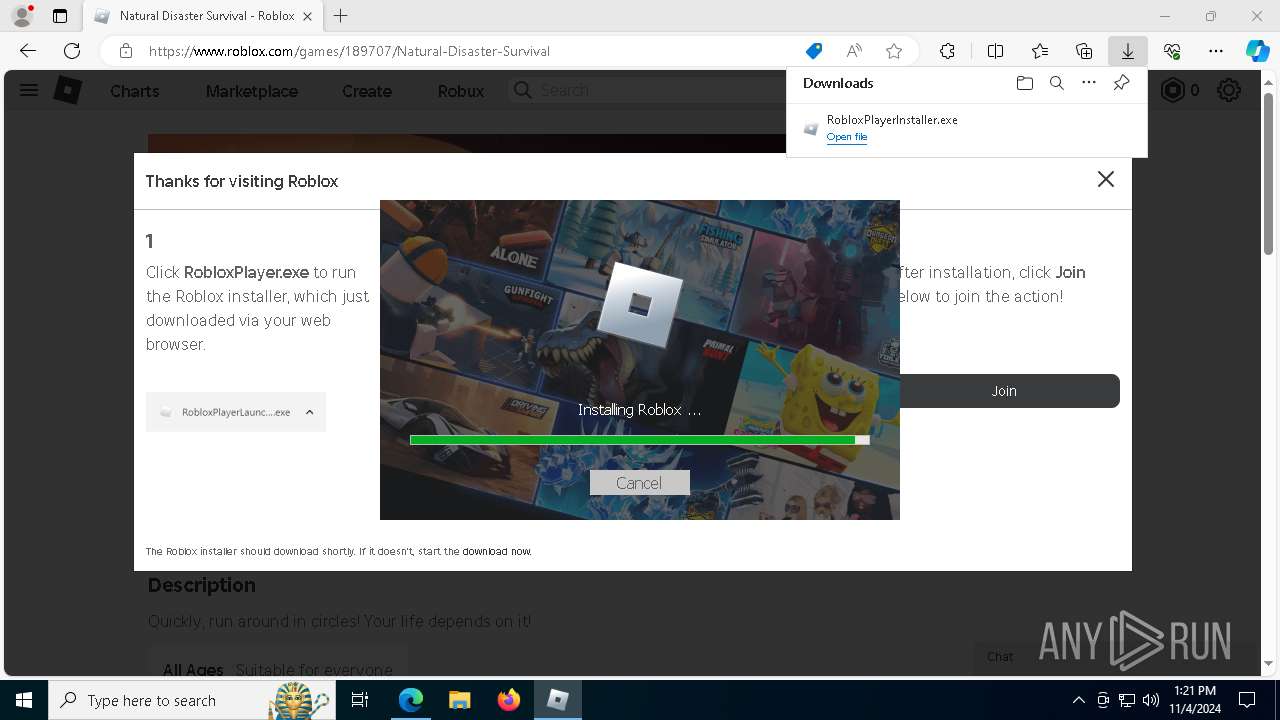Click the browser profile avatar icon
This screenshot has width=1280, height=720.
[x=21, y=16]
